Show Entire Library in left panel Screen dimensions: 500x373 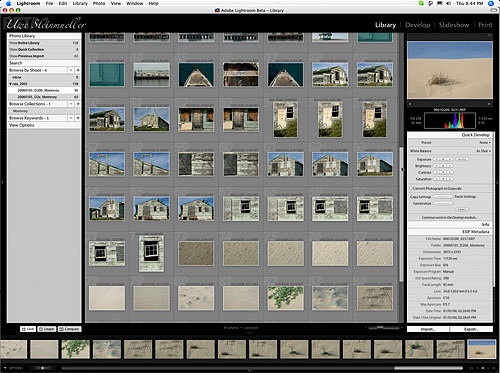point(44,43)
